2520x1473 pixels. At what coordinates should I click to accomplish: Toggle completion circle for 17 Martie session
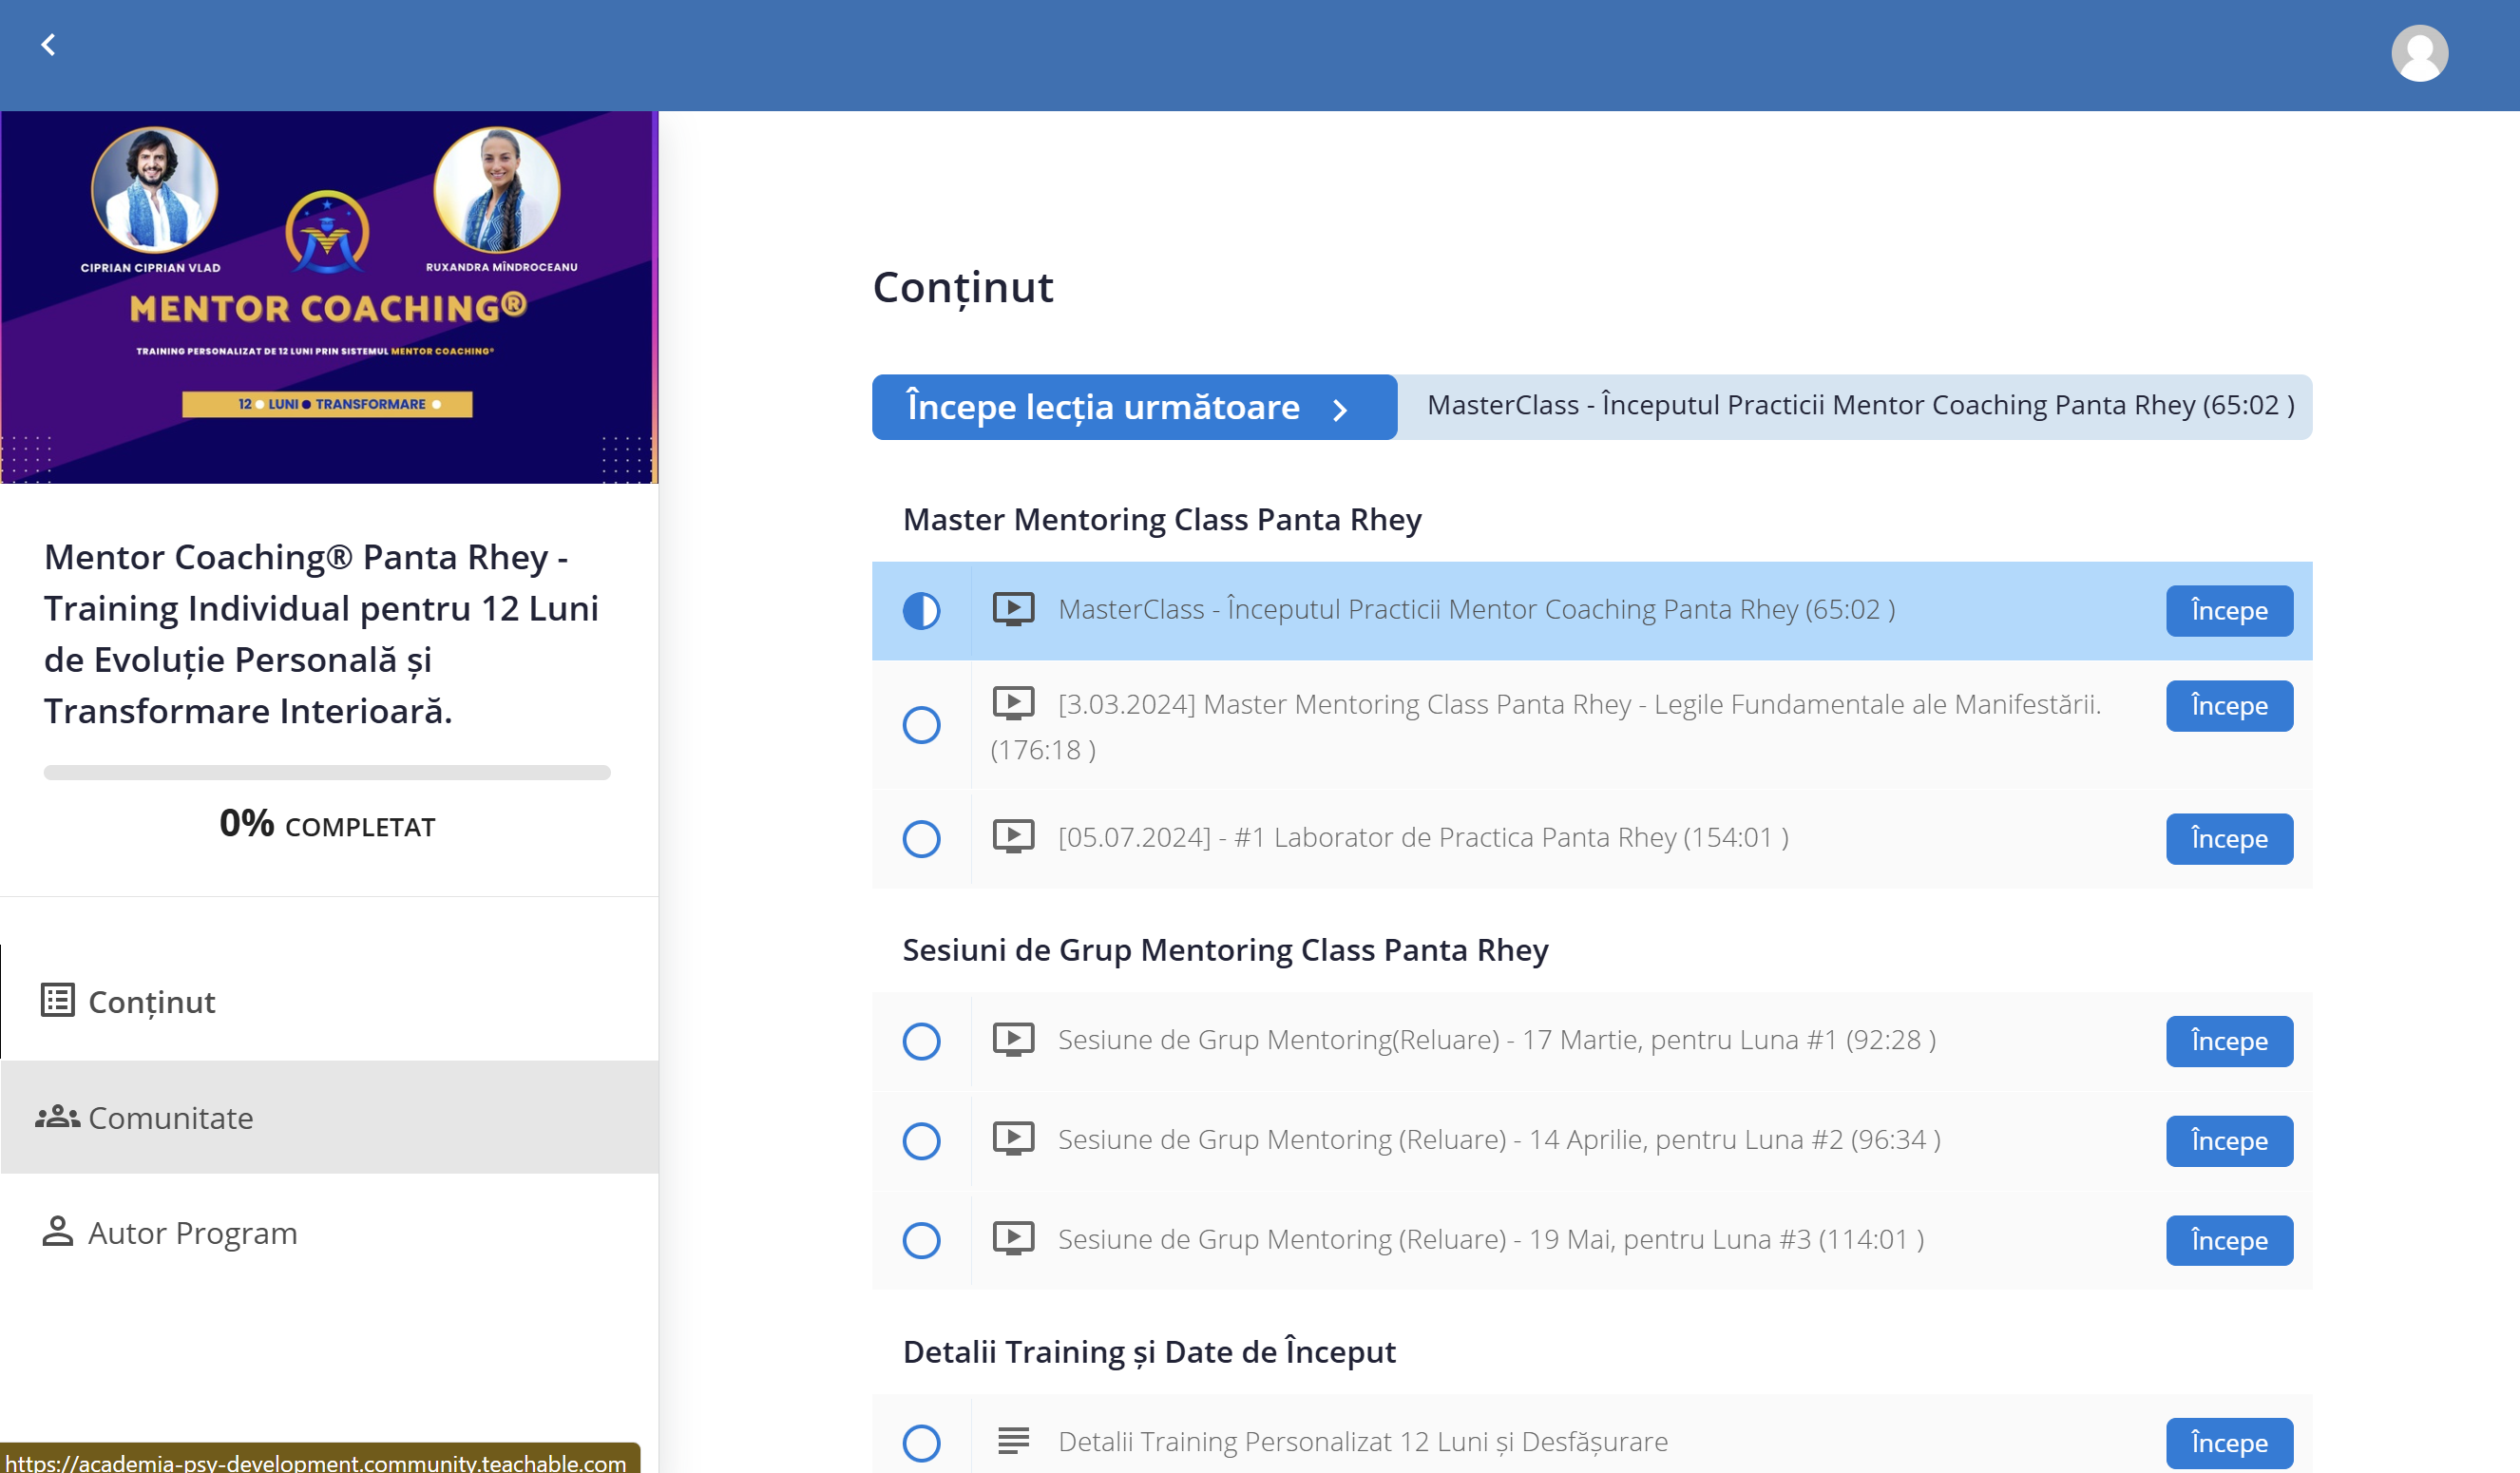point(921,1041)
